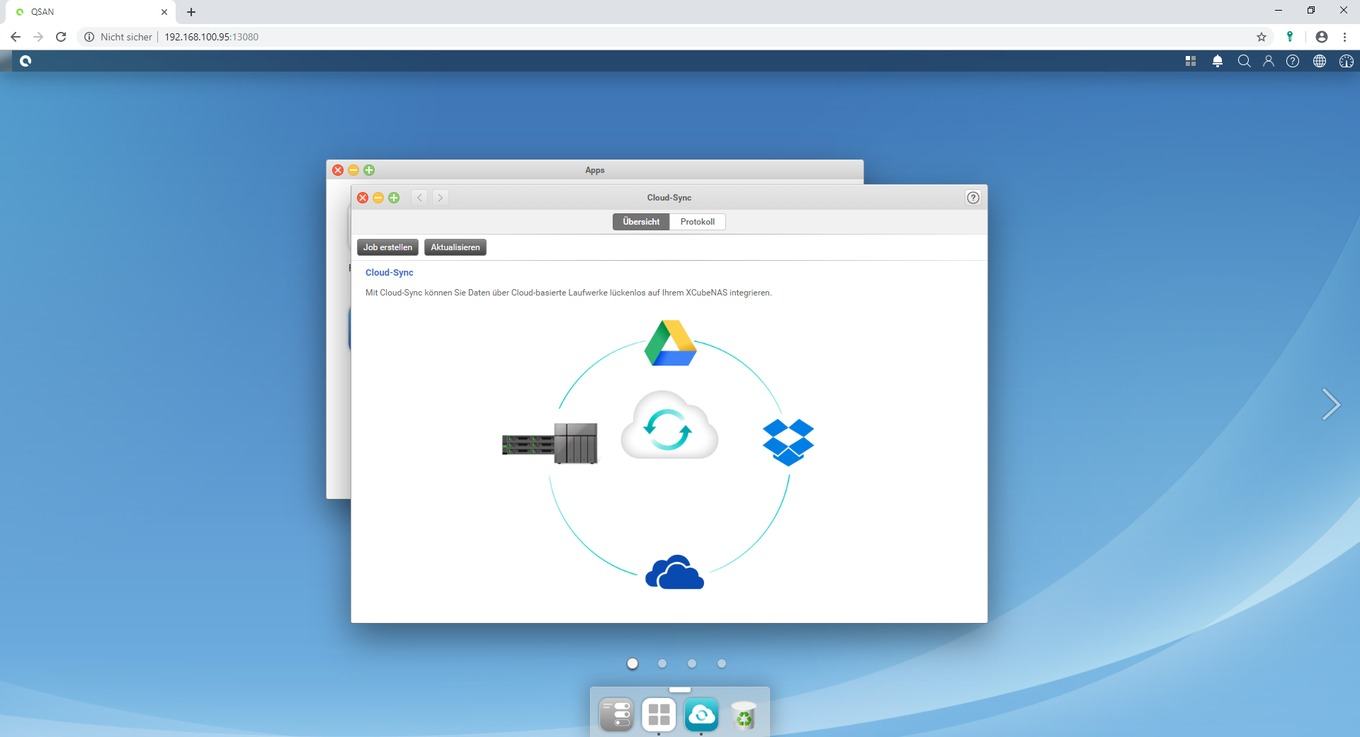Click the Cloud-Sync heading text
Viewport: 1360px width, 737px height.
[389, 272]
